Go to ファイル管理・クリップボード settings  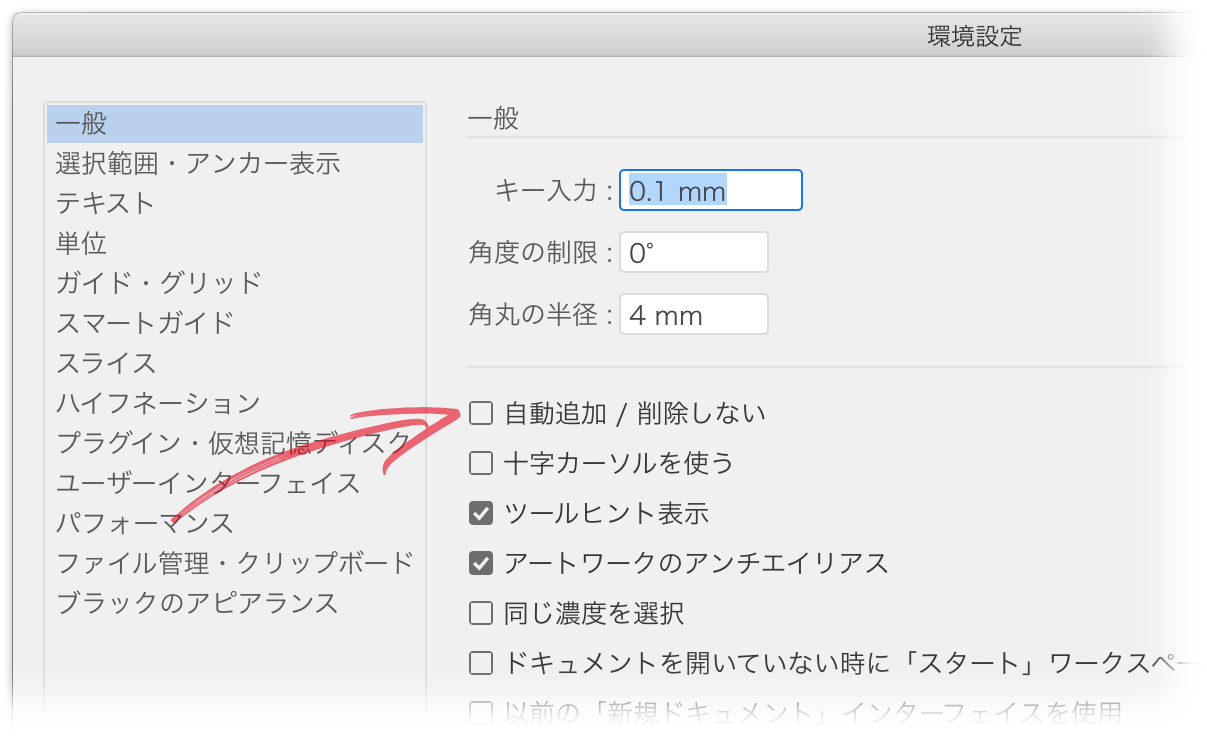[x=235, y=563]
